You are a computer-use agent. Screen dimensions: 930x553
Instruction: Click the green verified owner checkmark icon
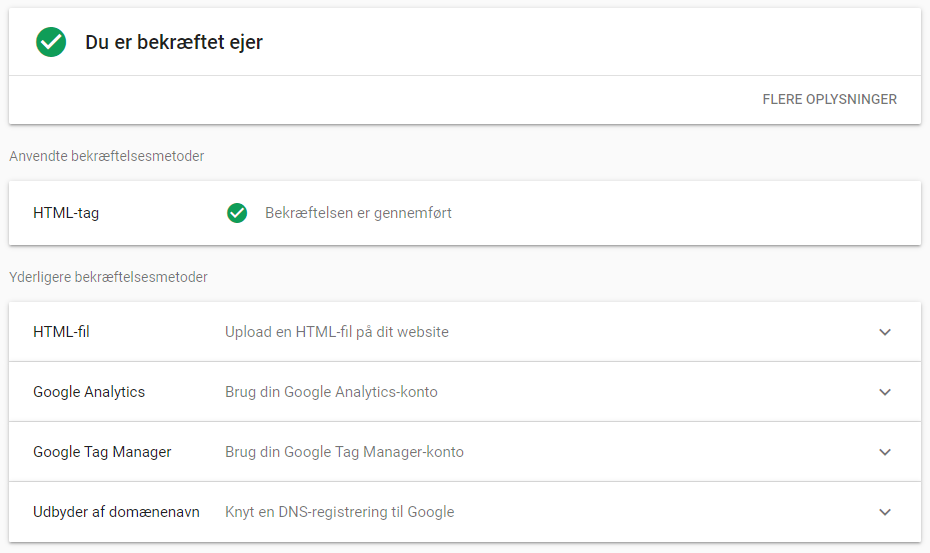(x=51, y=42)
